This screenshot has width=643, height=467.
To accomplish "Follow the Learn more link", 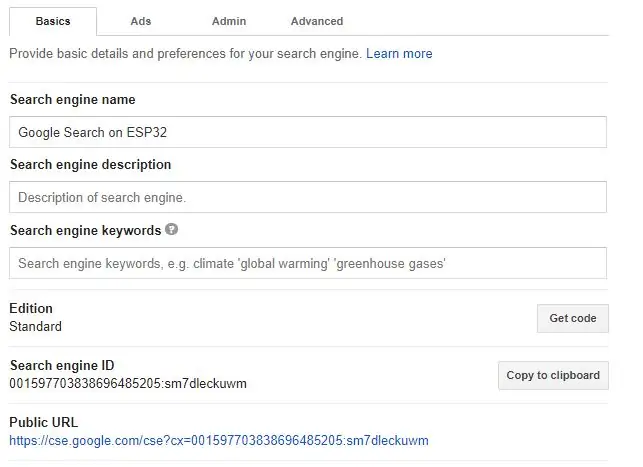I will [399, 54].
